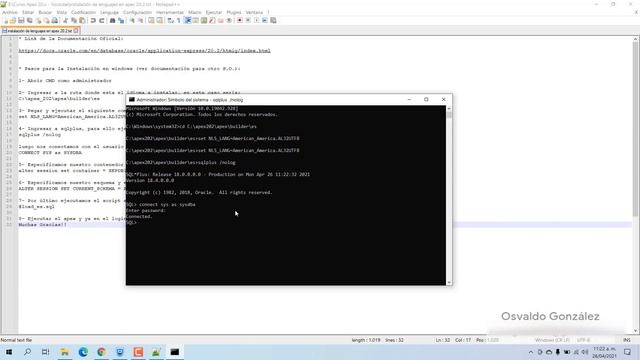
Task: Click the Zoom In toolbar icon
Action: pos(132,20)
